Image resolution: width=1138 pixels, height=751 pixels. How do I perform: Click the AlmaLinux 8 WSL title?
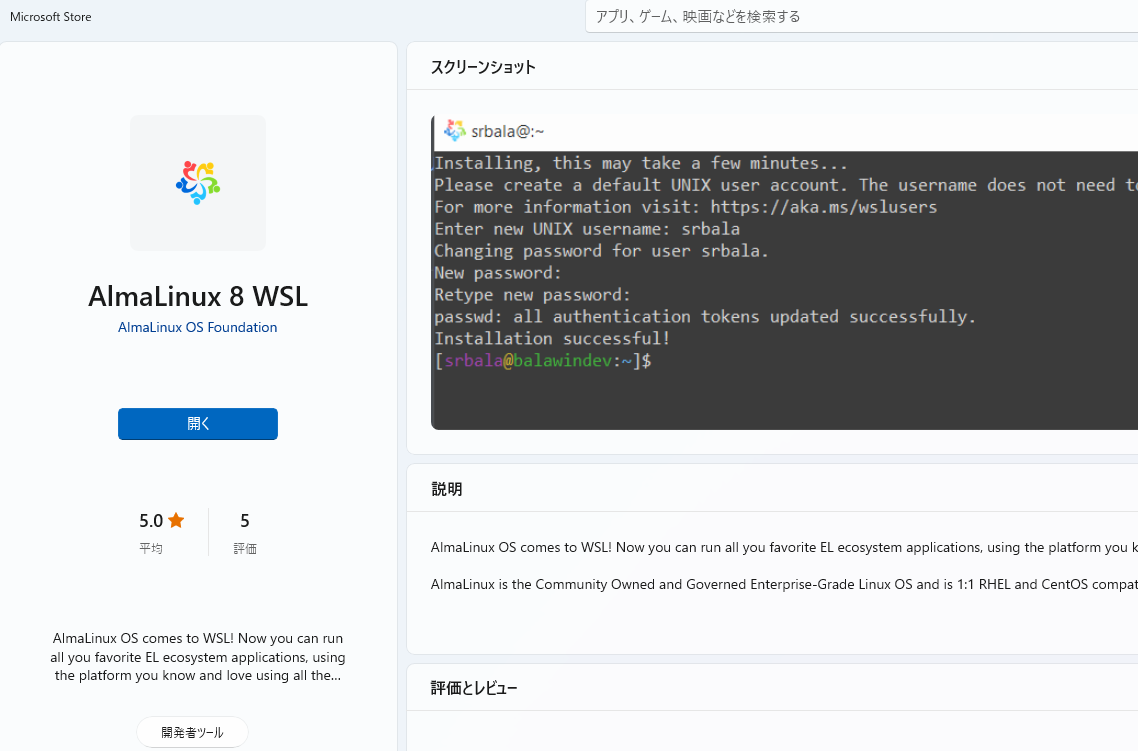coord(198,296)
